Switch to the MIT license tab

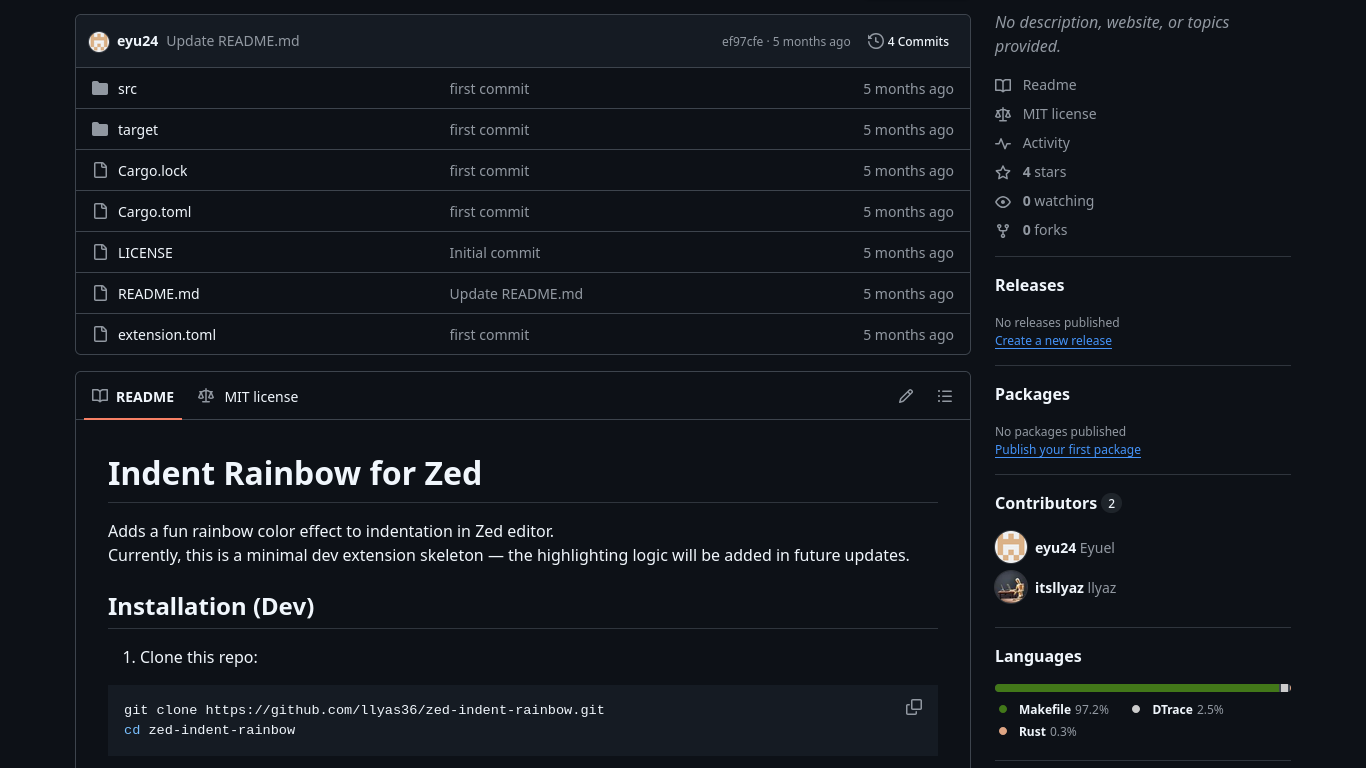(248, 396)
